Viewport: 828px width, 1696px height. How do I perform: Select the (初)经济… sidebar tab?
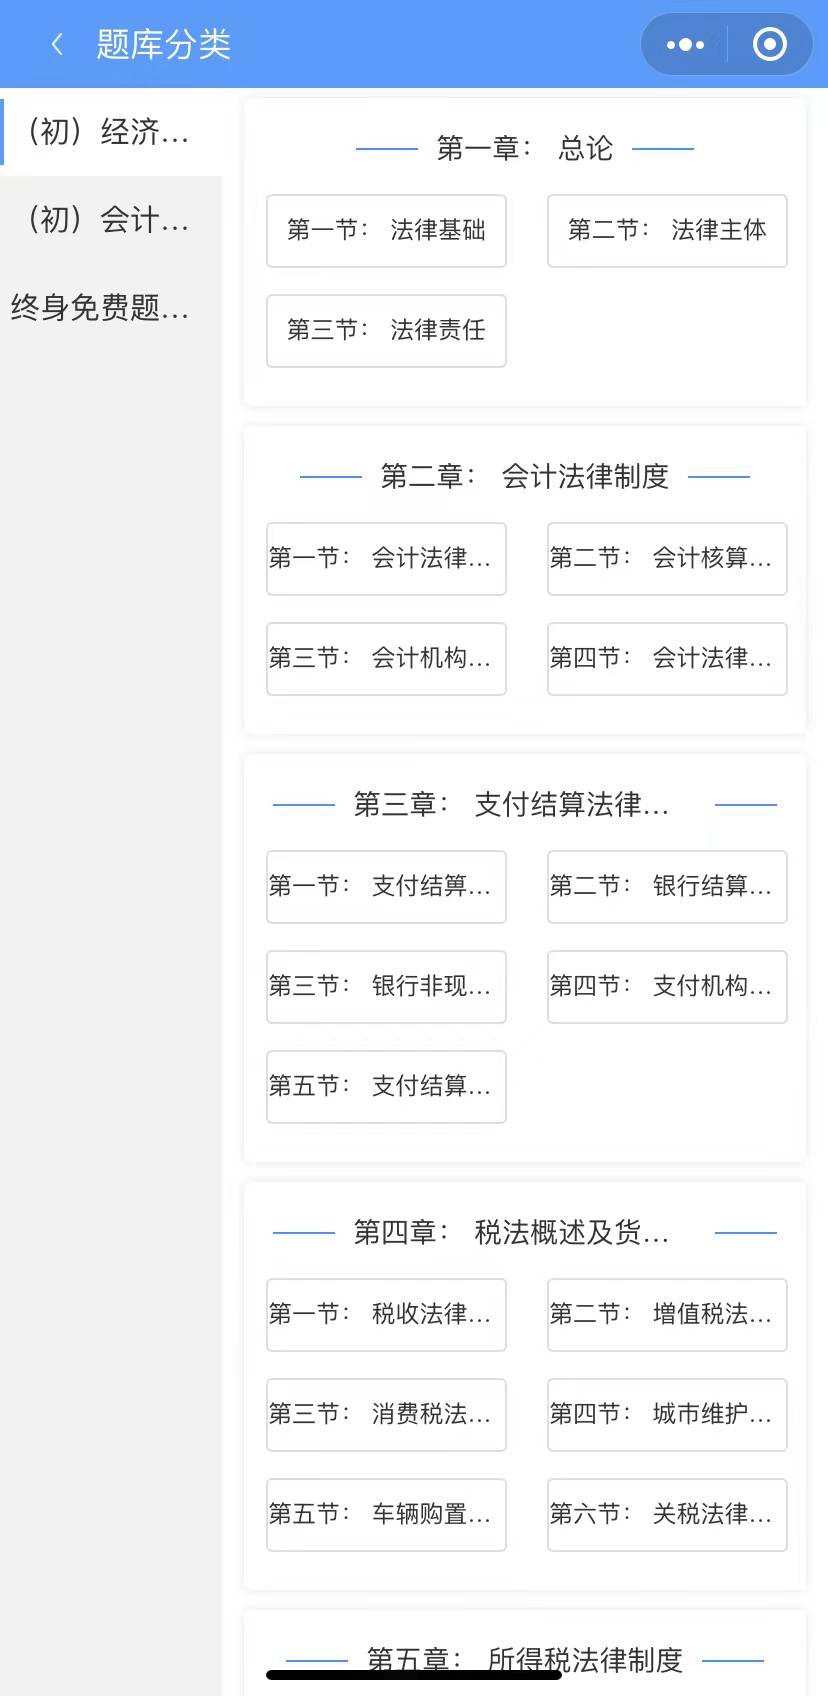[110, 132]
